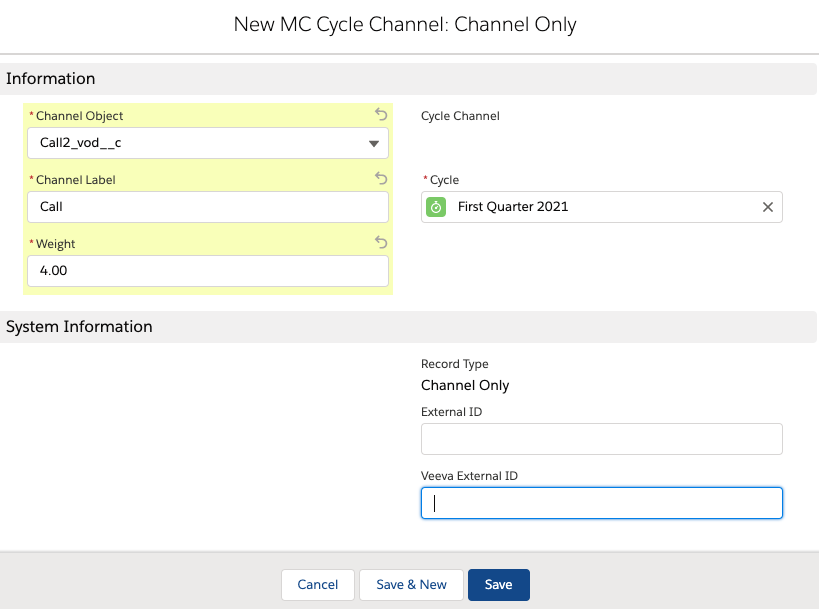Click First Quarter 2021 in Cycle lookup
Screen dimensions: 819x609
513,207
